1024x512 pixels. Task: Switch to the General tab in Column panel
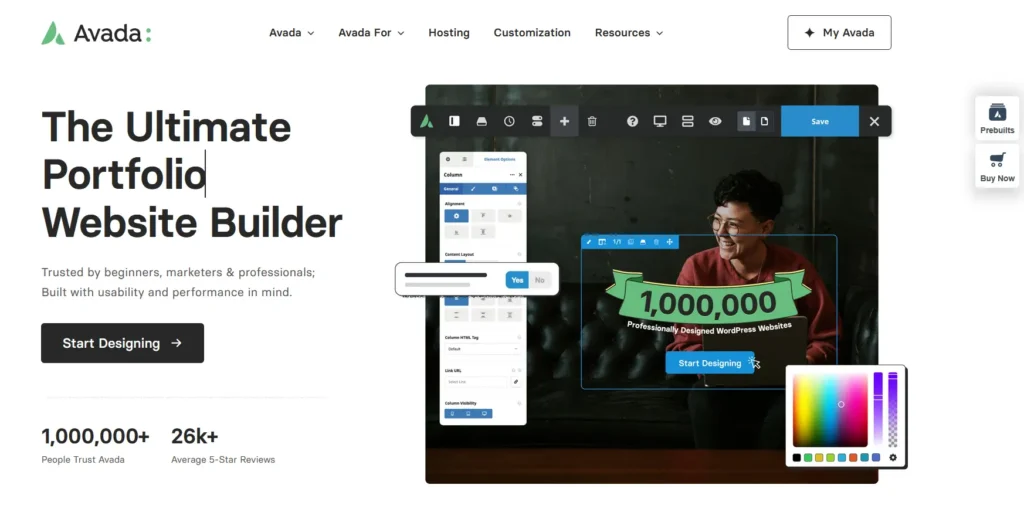(451, 189)
